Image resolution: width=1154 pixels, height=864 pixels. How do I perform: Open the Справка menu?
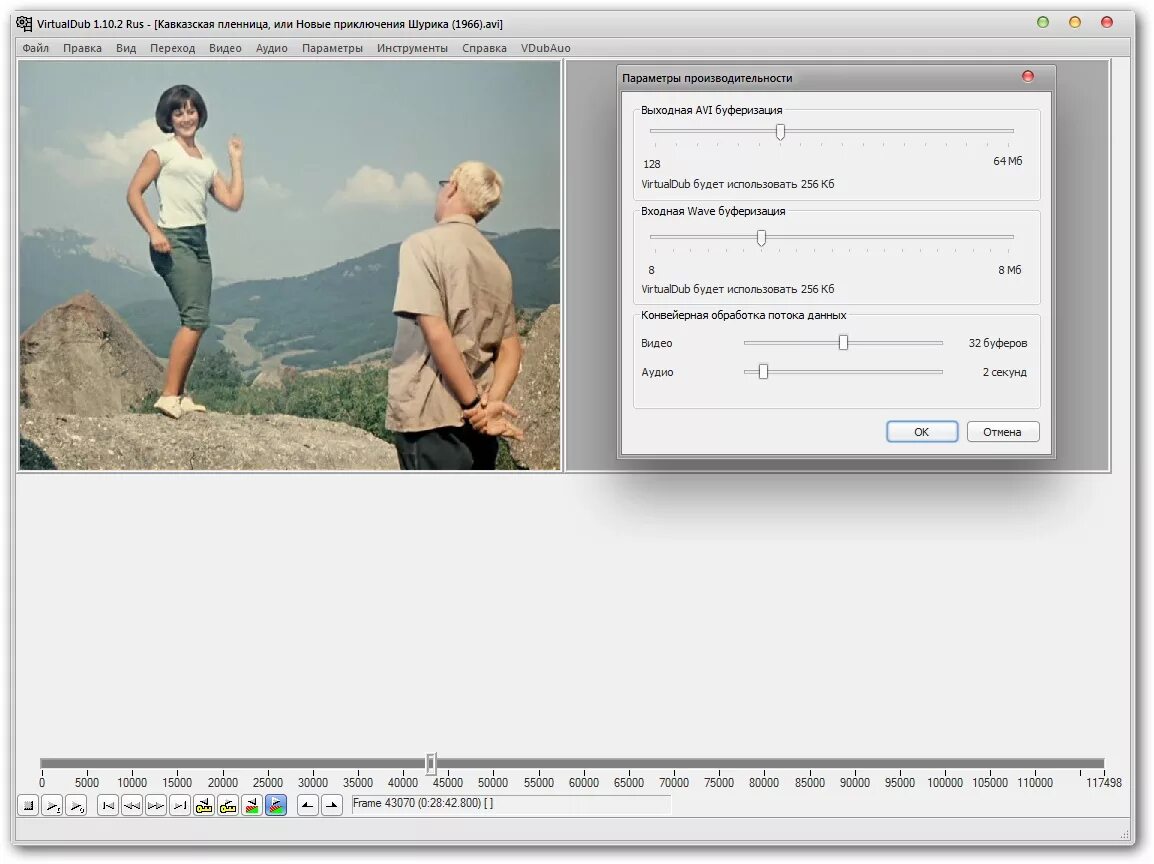[484, 48]
